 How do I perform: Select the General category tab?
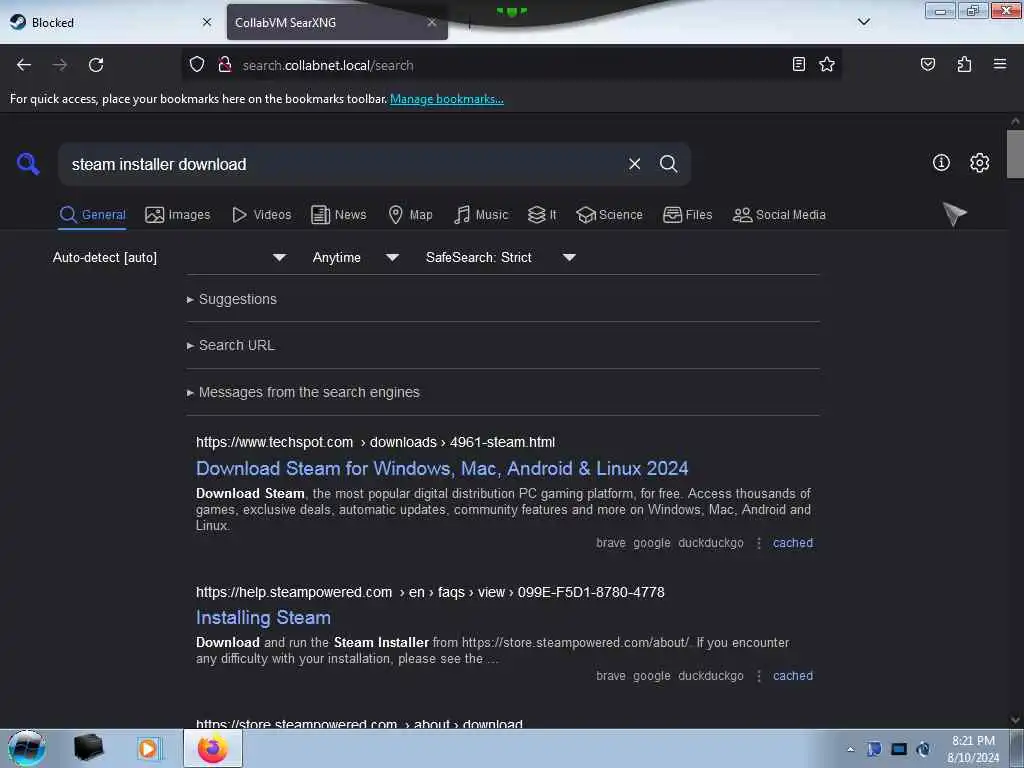(x=92, y=215)
